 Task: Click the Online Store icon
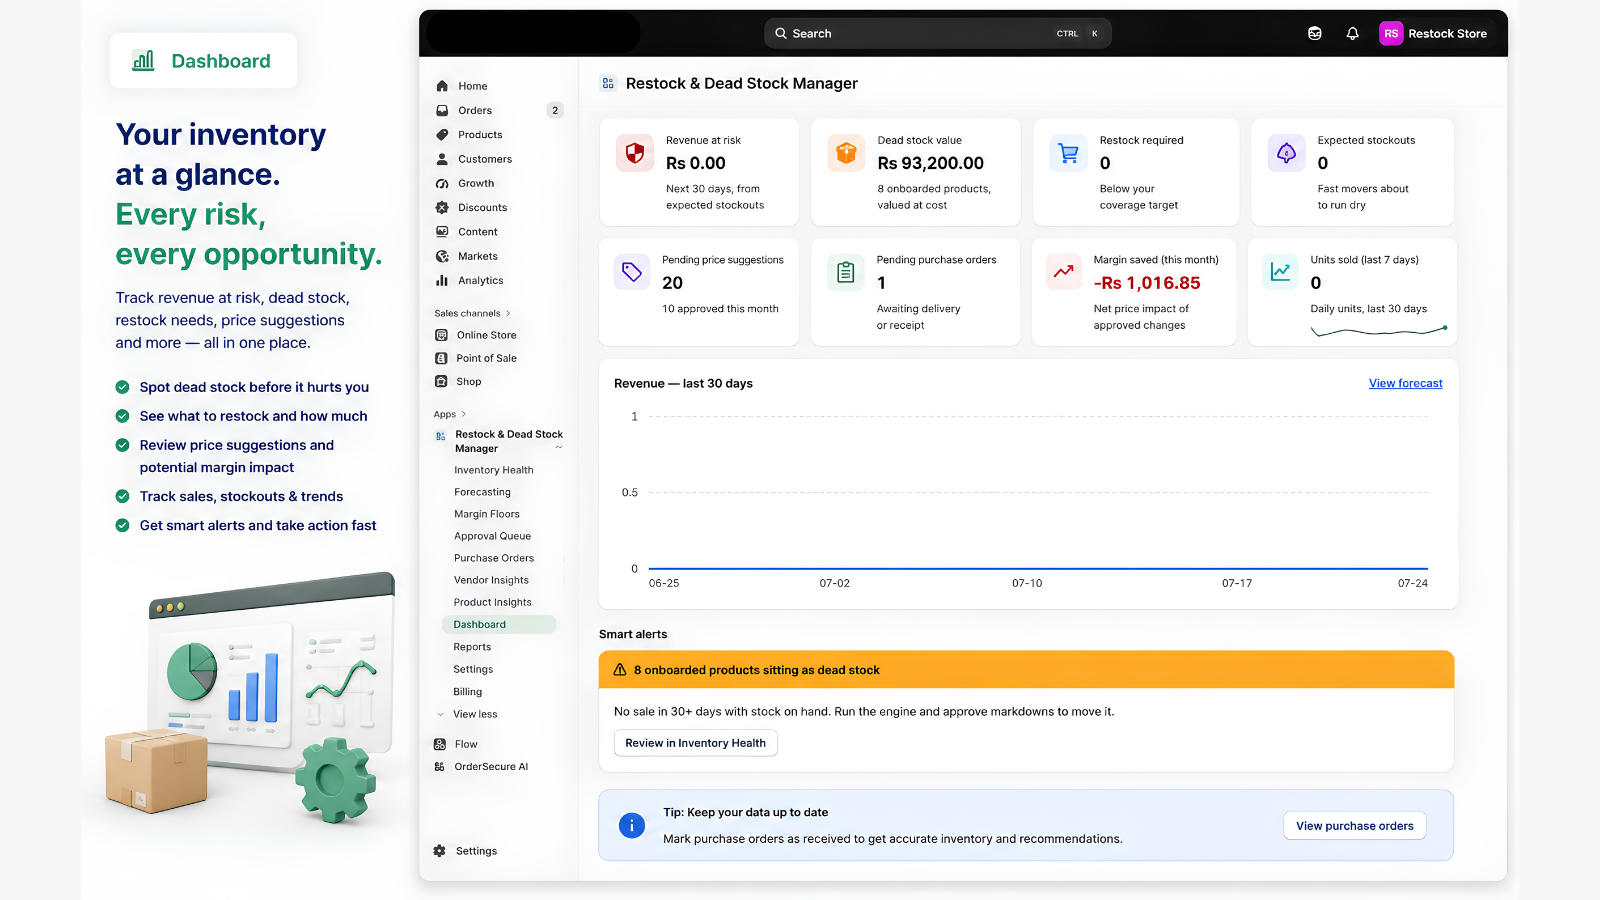point(441,335)
